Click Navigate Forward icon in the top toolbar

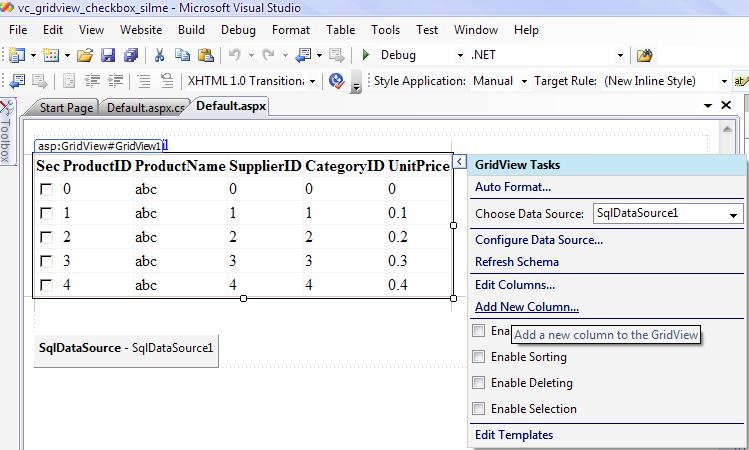(336, 55)
